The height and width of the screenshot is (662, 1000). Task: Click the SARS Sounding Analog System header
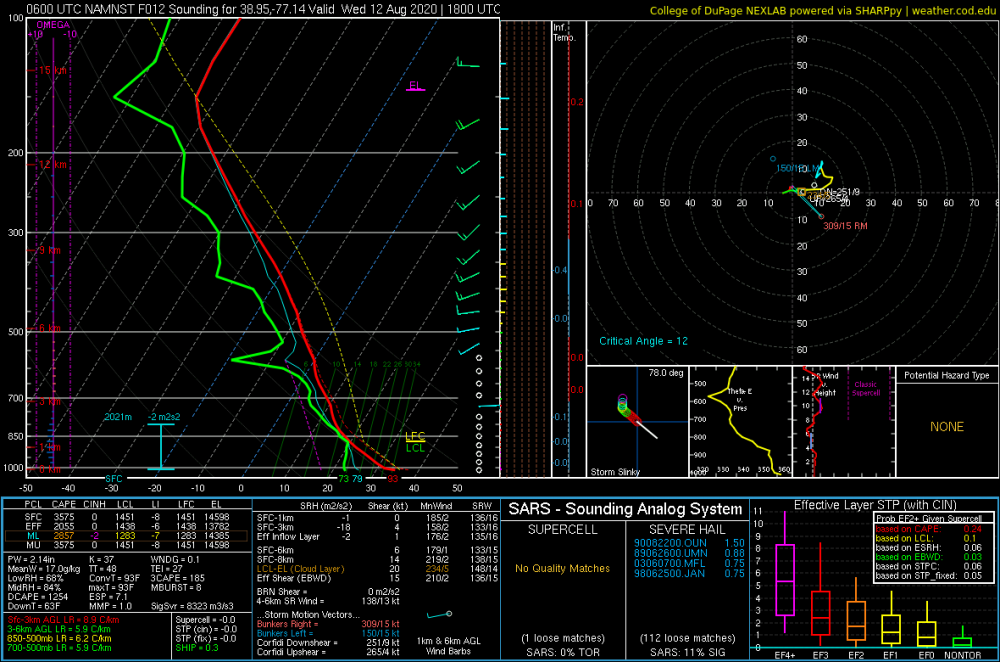click(x=625, y=509)
